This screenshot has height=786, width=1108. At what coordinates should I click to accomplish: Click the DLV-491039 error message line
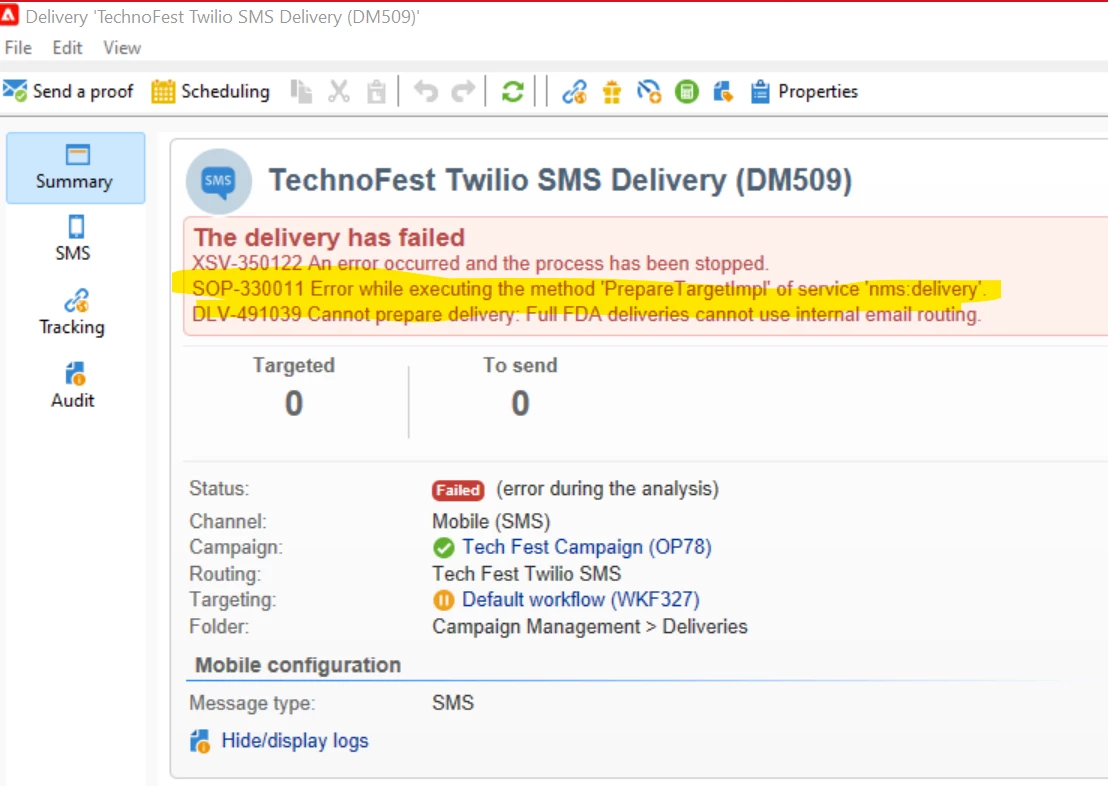click(587, 314)
